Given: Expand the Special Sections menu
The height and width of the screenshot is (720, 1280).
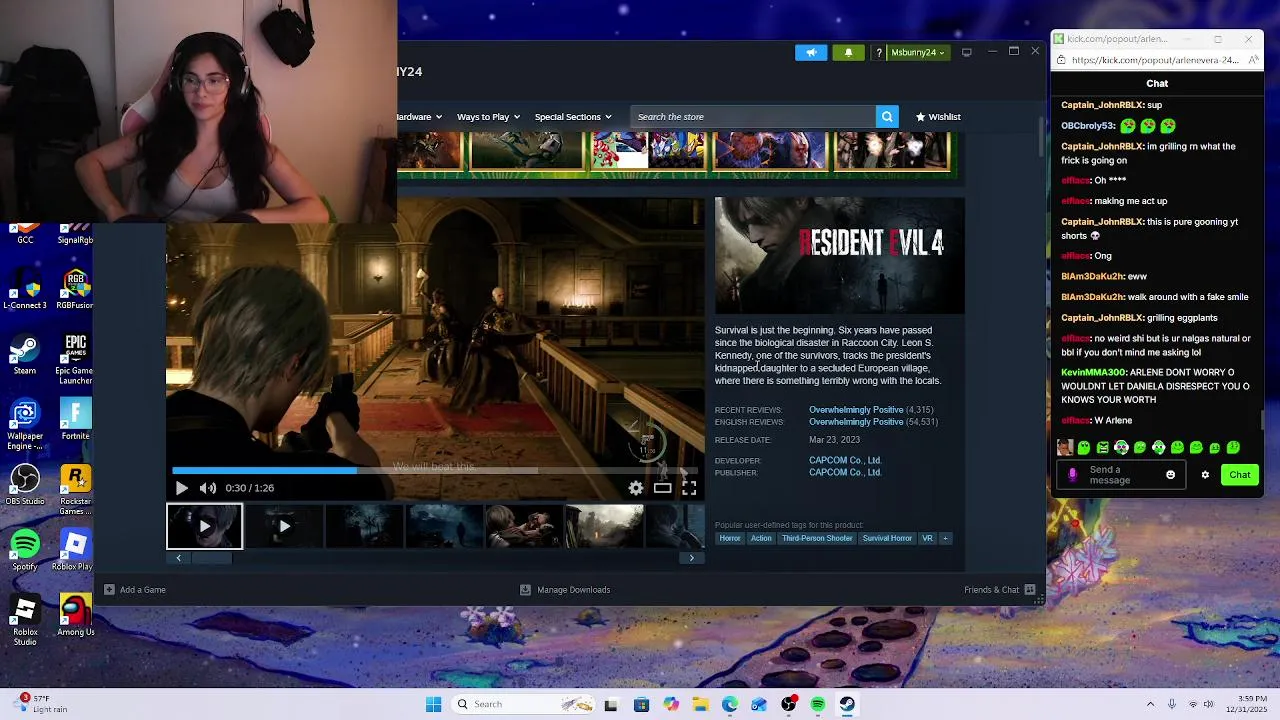Looking at the screenshot, I should pos(572,117).
